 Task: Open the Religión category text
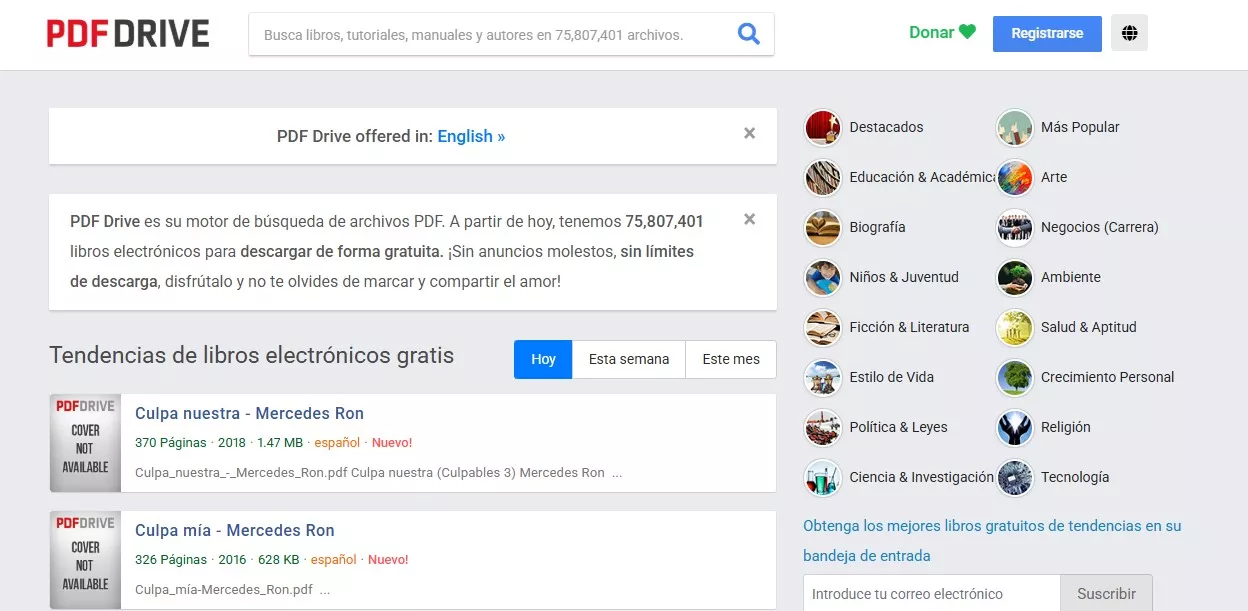point(1066,427)
